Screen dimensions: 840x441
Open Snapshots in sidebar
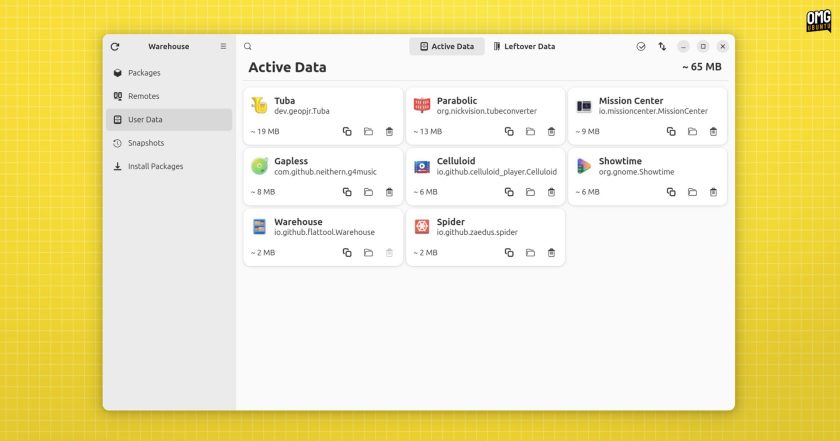click(x=169, y=143)
